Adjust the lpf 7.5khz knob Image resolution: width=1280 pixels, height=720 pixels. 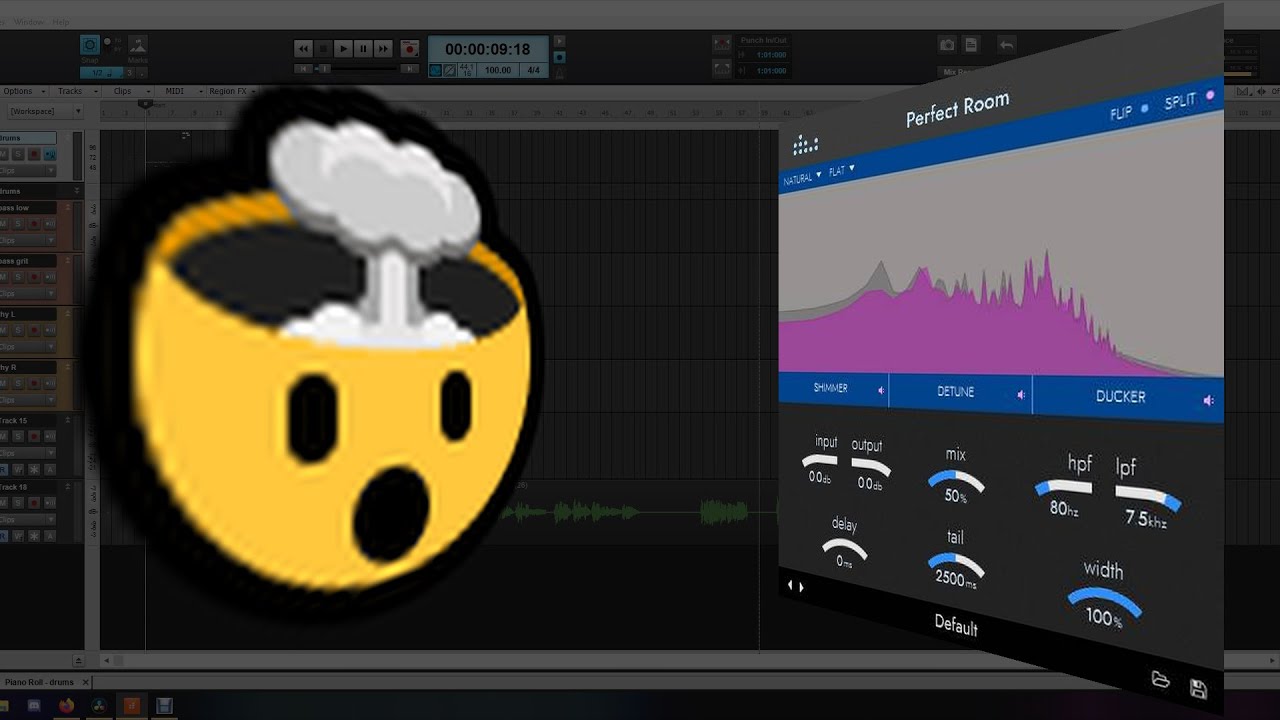(1148, 497)
